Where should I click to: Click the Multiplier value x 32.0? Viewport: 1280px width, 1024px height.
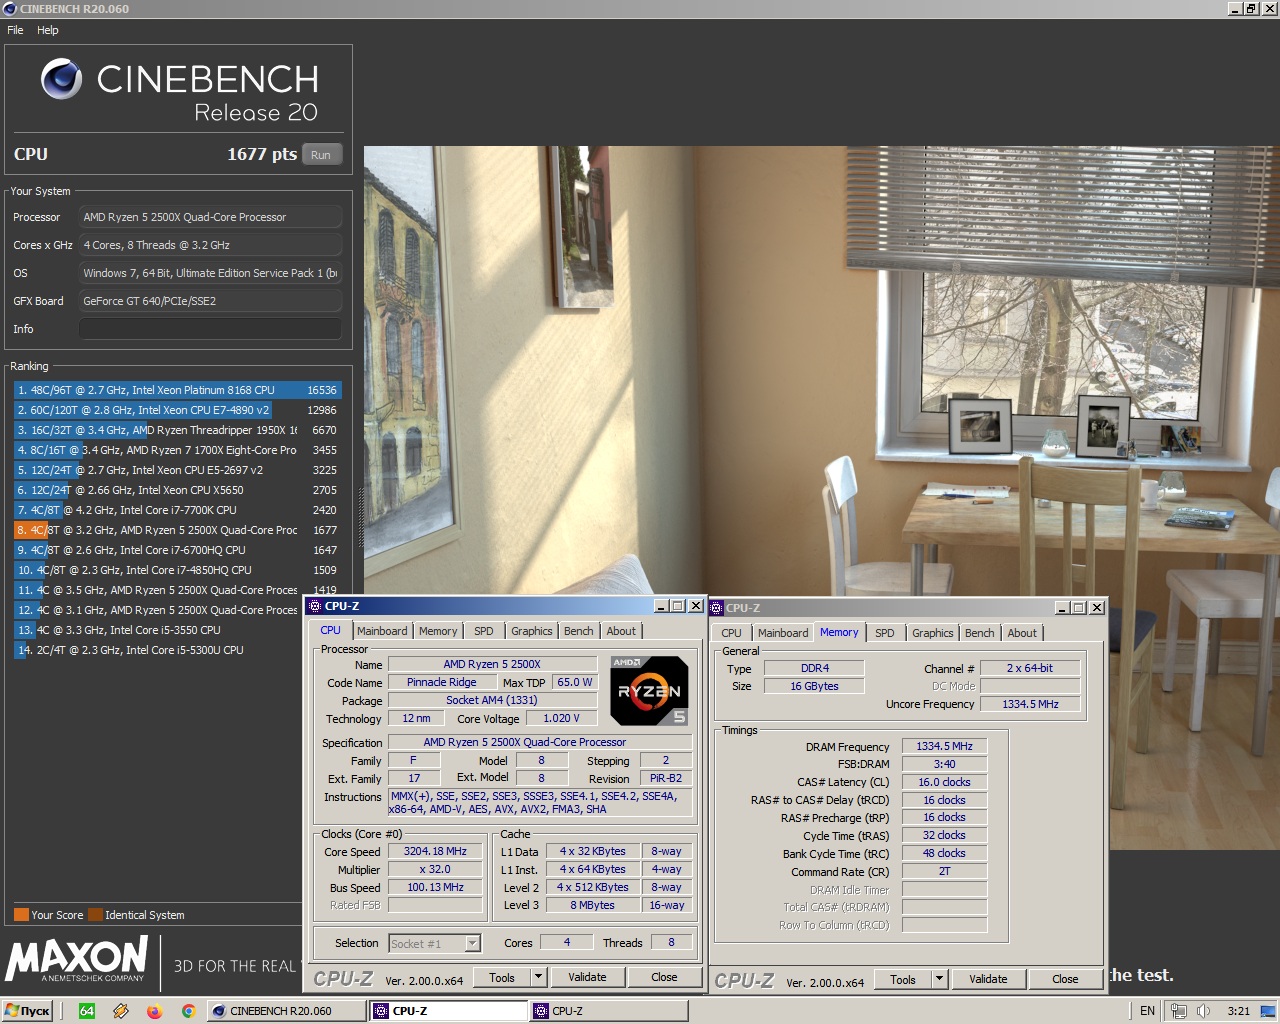(435, 869)
